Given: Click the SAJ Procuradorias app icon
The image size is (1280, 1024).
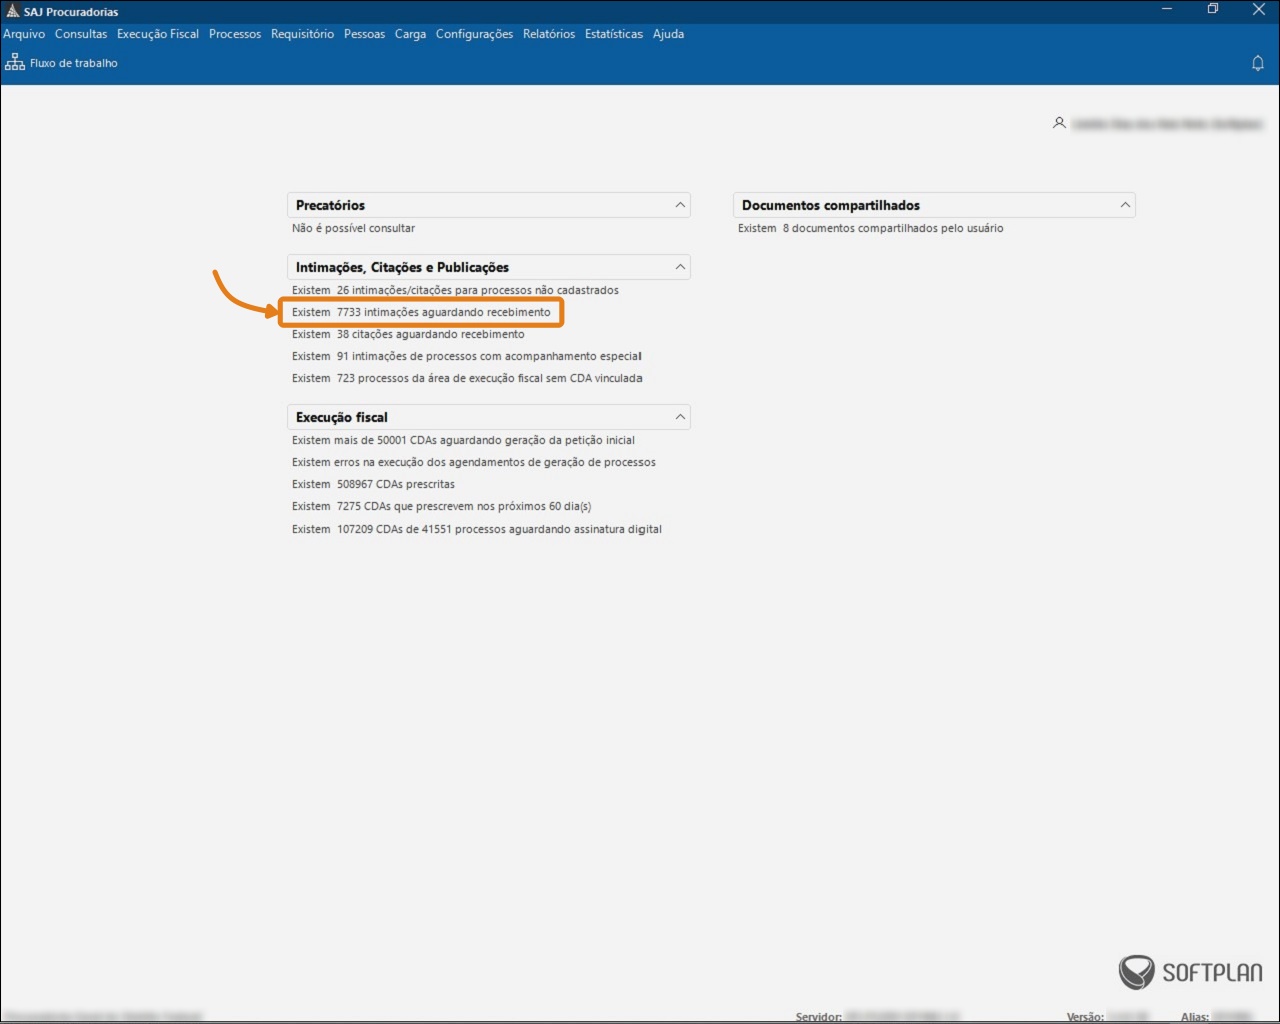Looking at the screenshot, I should [x=12, y=11].
